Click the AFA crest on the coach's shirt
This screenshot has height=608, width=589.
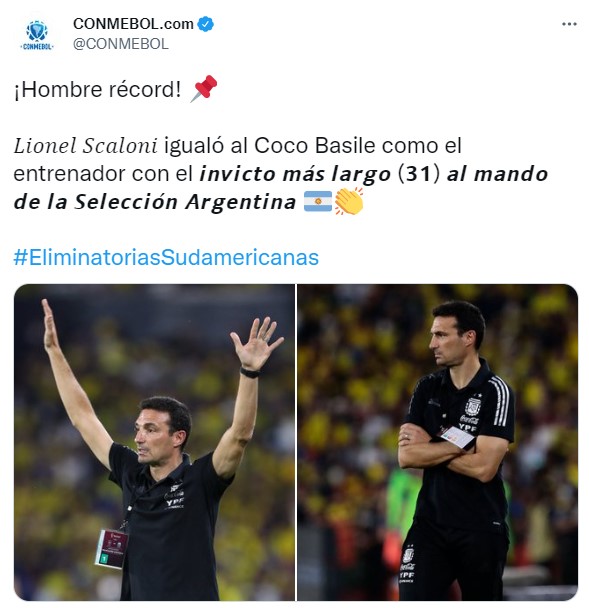pos(472,406)
